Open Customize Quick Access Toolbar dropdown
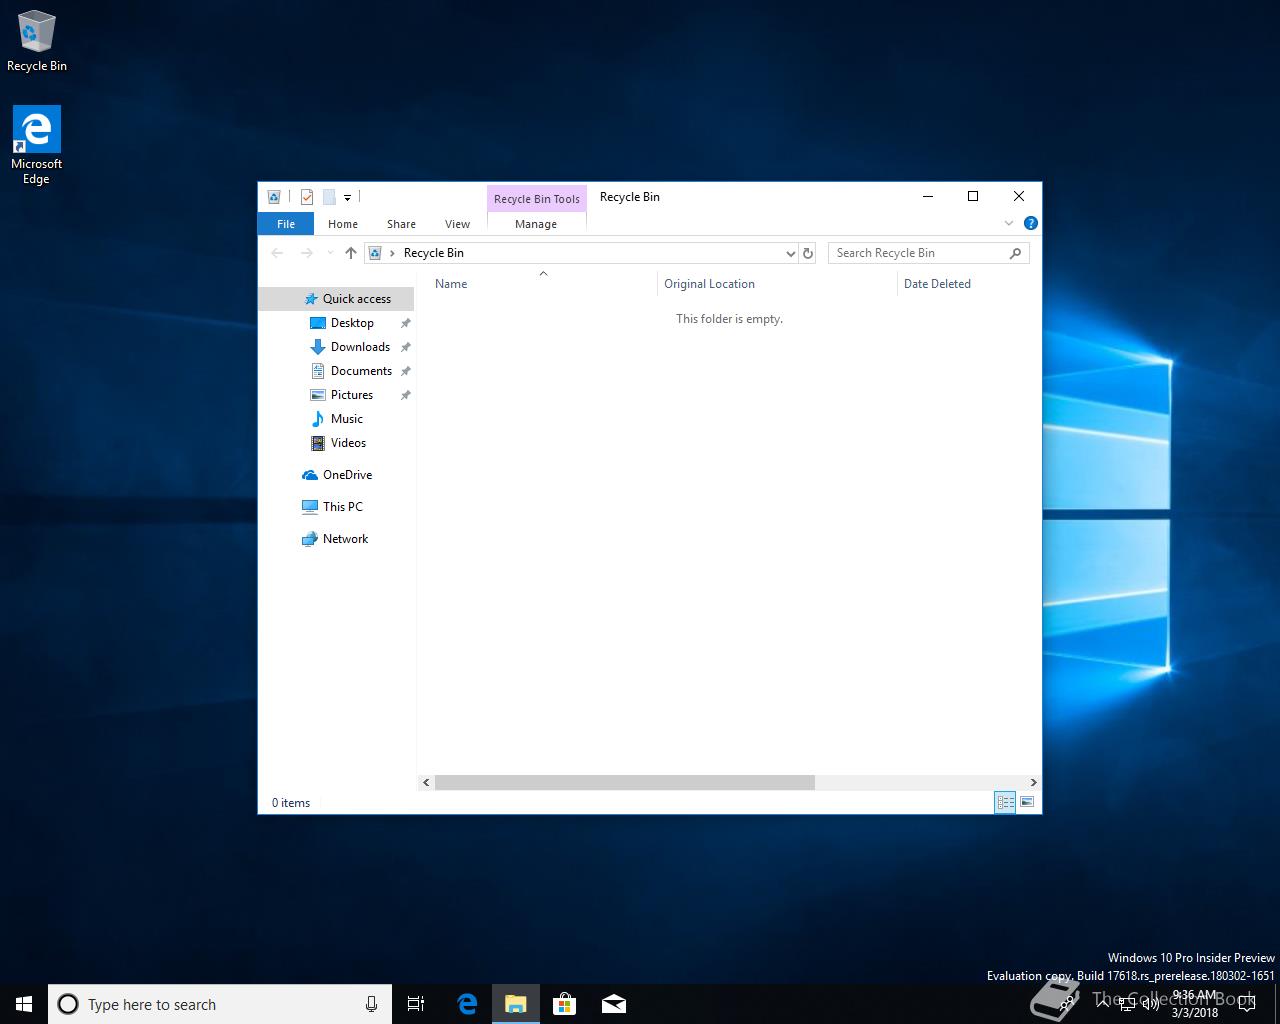The height and width of the screenshot is (1024, 1280). point(347,198)
